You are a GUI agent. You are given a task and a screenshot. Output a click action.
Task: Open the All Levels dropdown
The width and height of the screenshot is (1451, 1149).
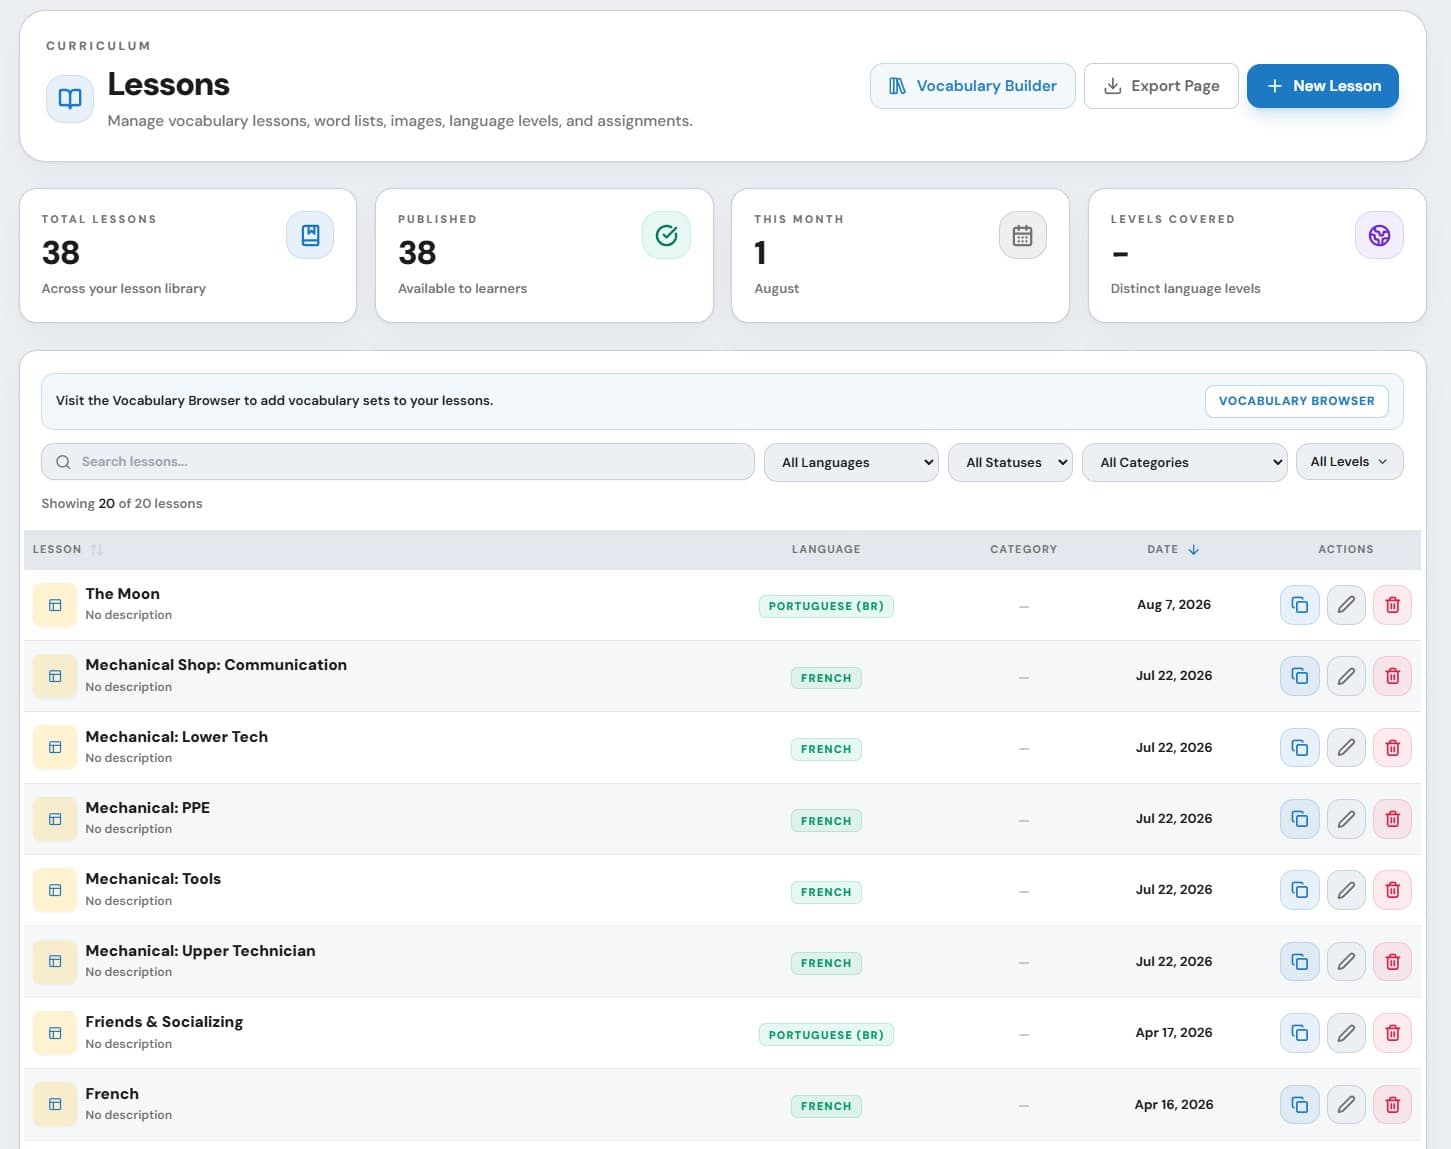[x=1349, y=461]
